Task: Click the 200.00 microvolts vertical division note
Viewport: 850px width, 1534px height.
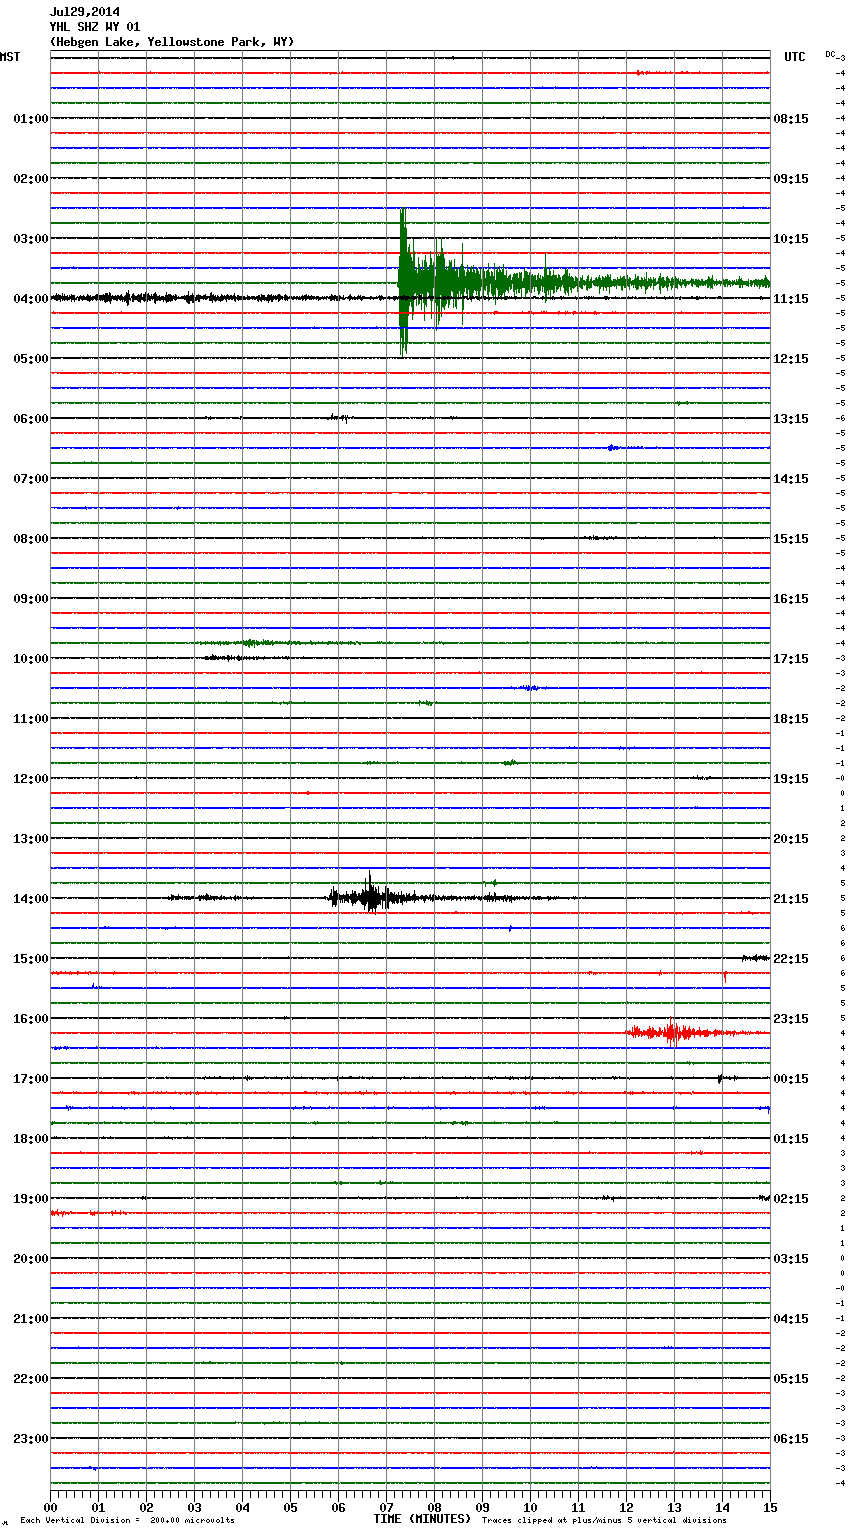Action: (x=127, y=1520)
